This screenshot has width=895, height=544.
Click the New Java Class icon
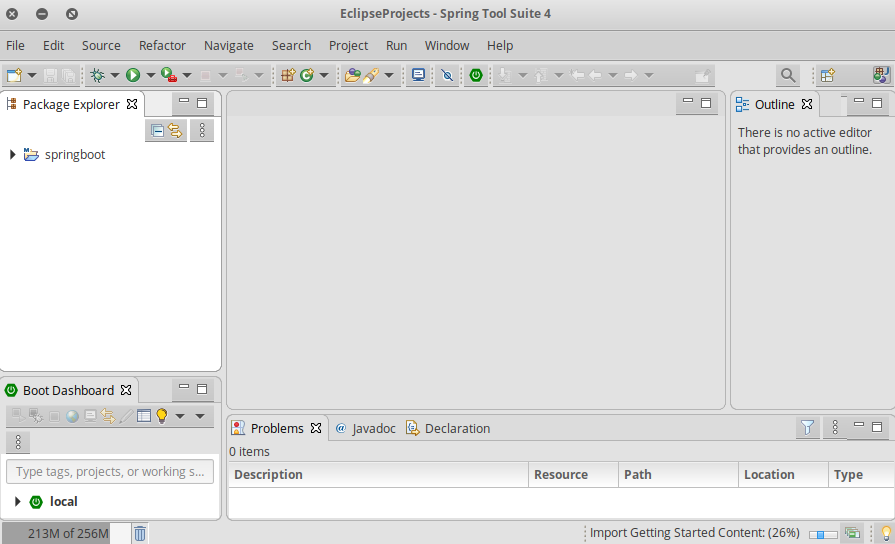coord(307,75)
